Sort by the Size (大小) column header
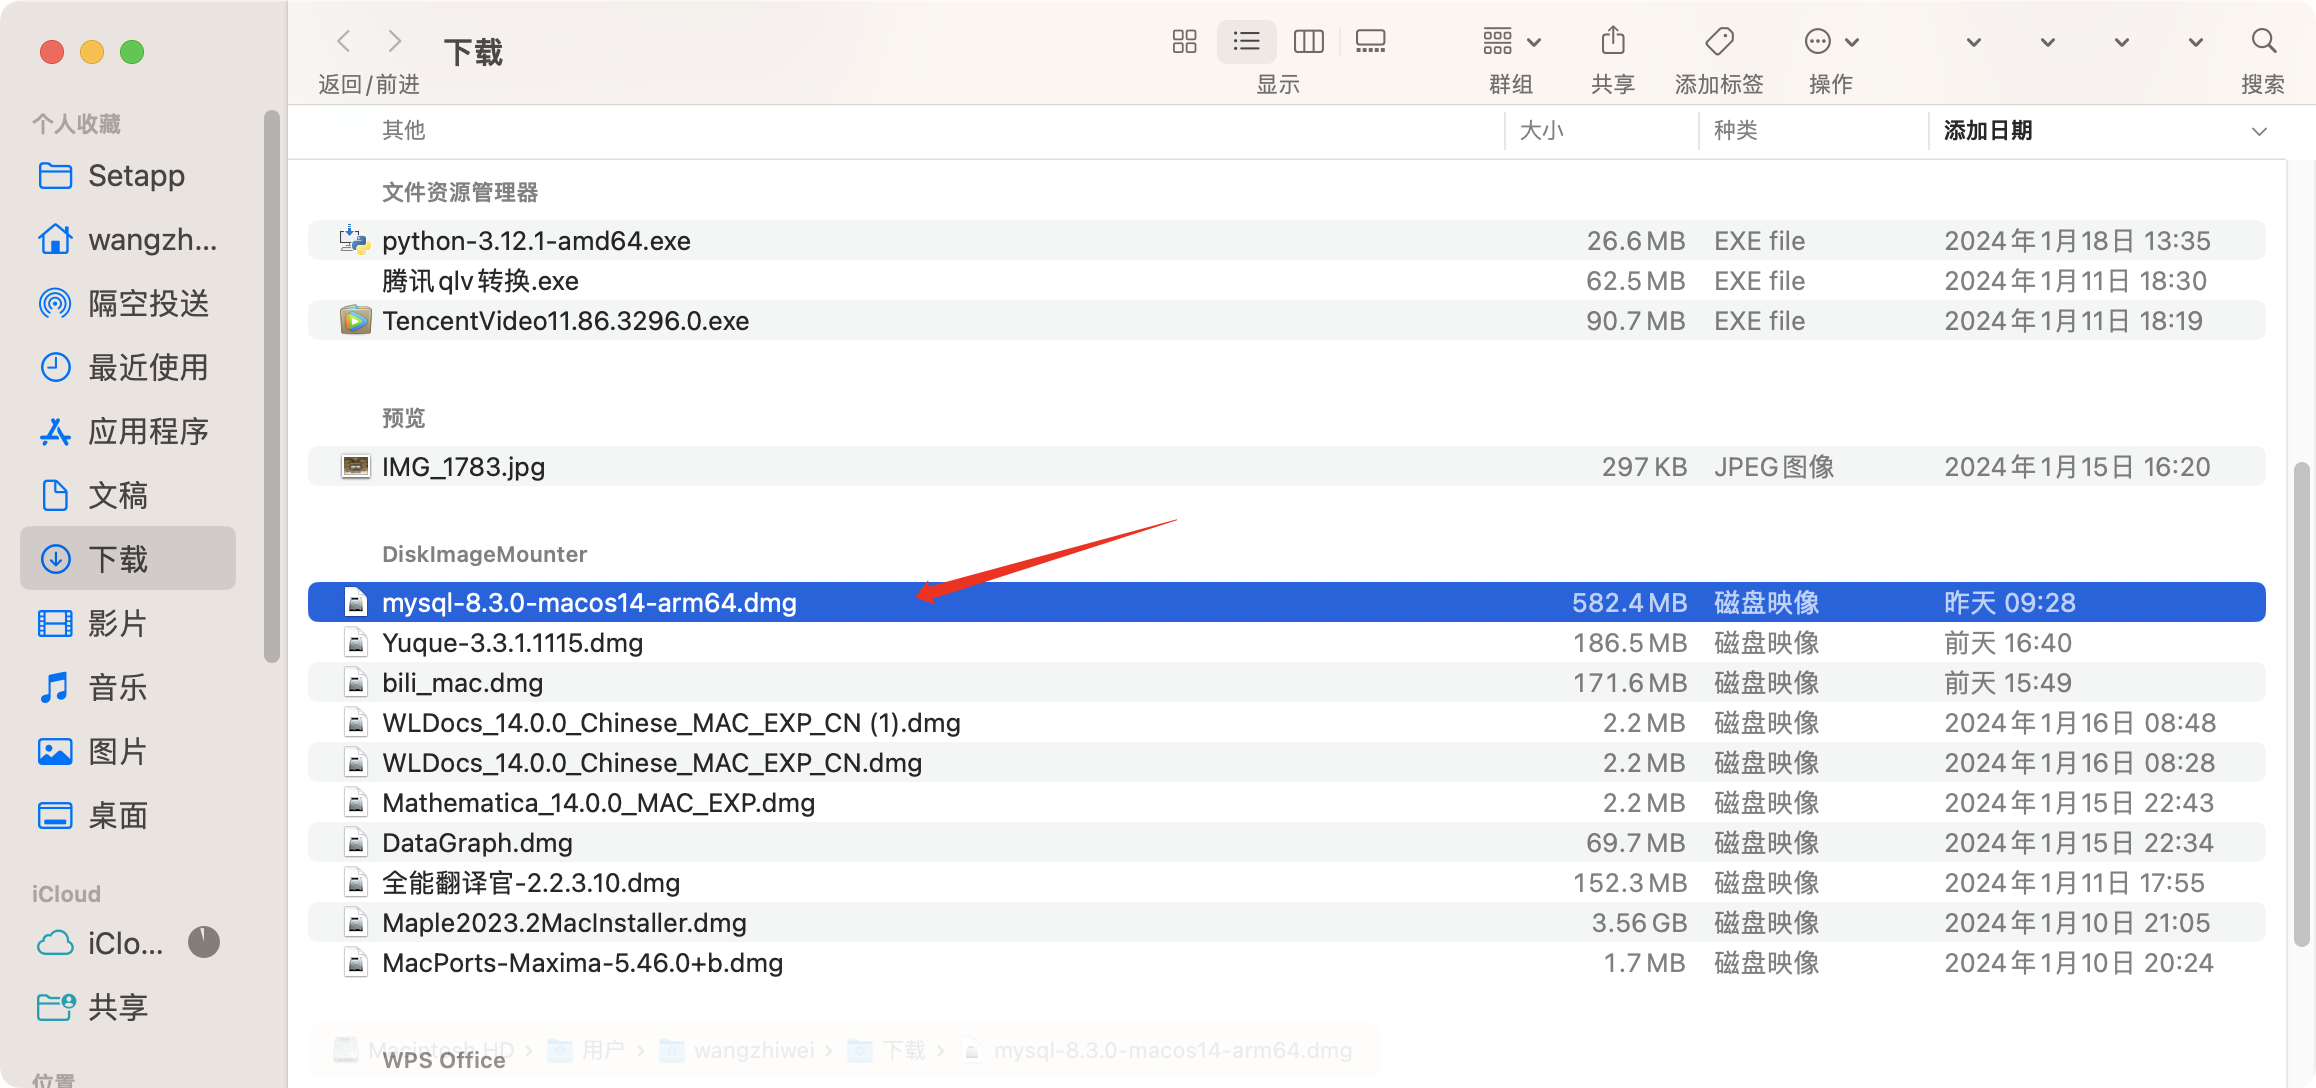The height and width of the screenshot is (1088, 2316). pos(1541,131)
